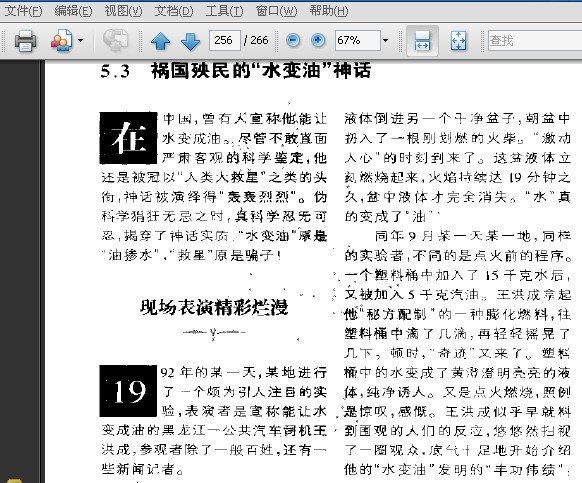Click the drop cap 19 block
This screenshot has height=483, width=582.
[128, 391]
